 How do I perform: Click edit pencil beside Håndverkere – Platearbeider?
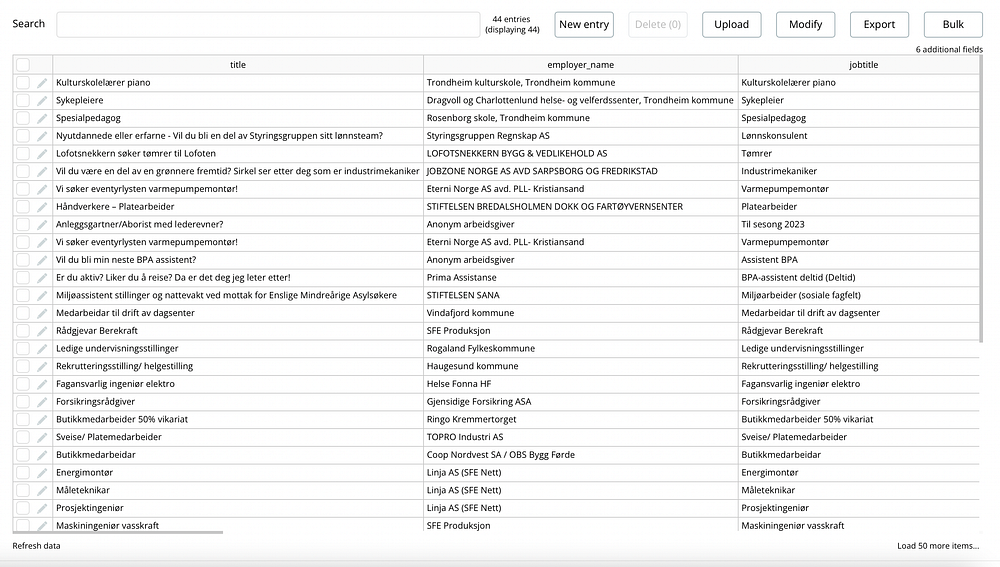tap(42, 206)
